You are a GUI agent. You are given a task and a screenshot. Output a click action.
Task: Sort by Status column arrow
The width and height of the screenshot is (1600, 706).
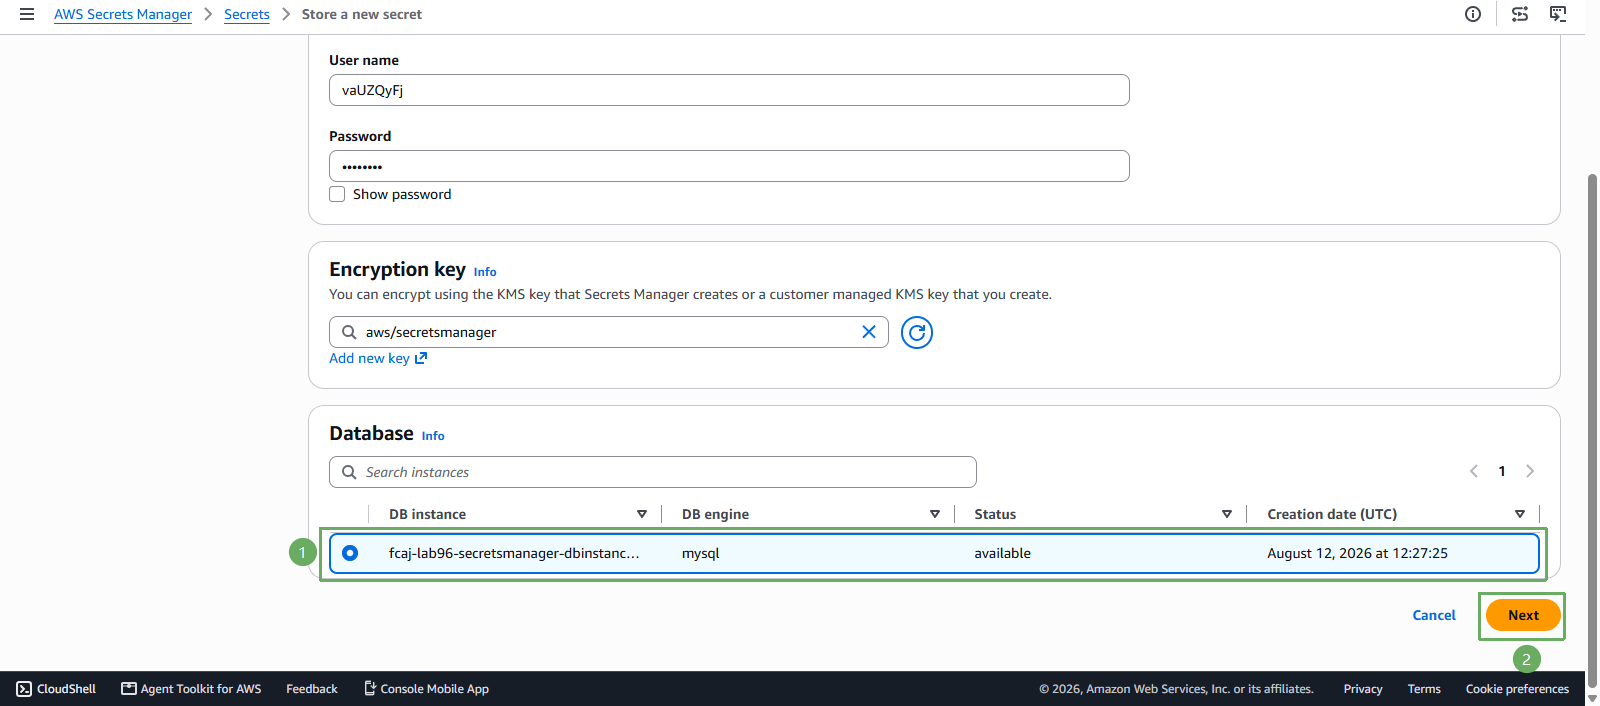click(x=1227, y=514)
